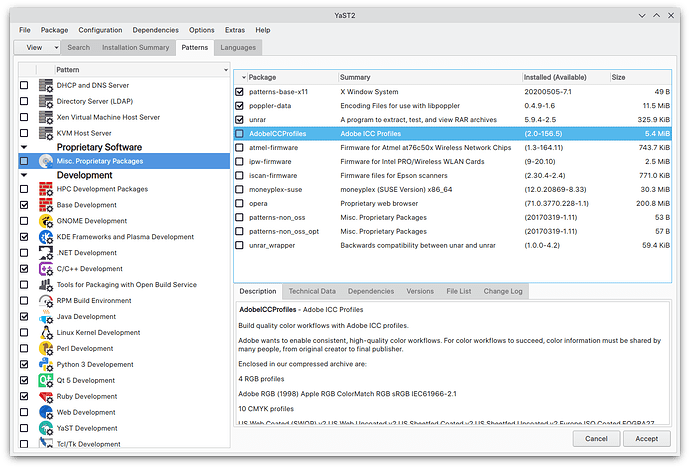Sort by the Installed (Available) column header
The height and width of the screenshot is (468, 690).
[565, 77]
